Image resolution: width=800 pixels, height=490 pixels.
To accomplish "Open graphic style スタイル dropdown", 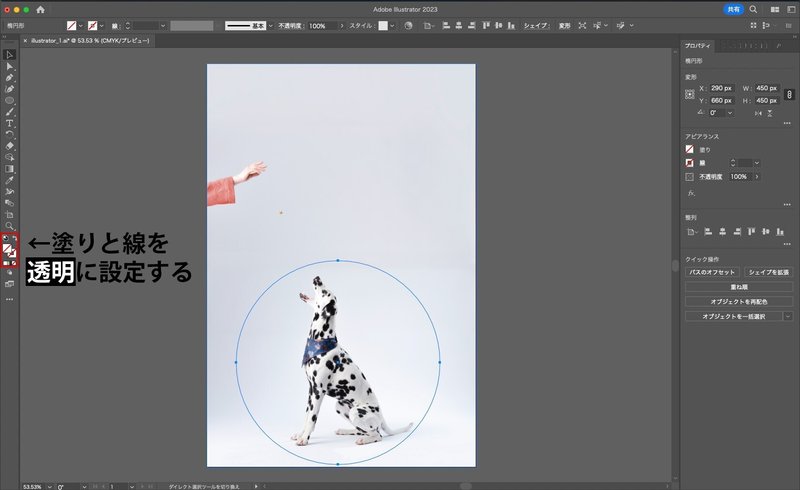I will [x=392, y=26].
